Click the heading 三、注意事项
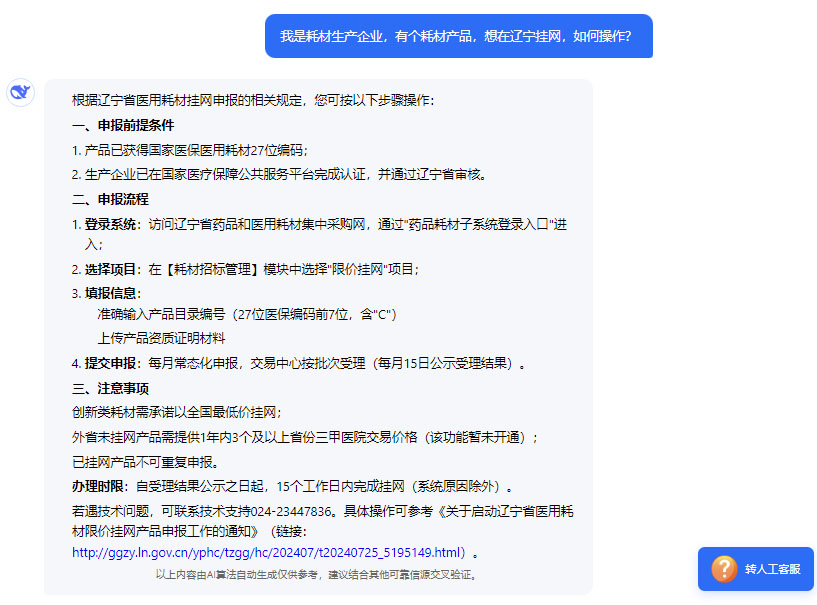817x605 pixels. (110, 388)
